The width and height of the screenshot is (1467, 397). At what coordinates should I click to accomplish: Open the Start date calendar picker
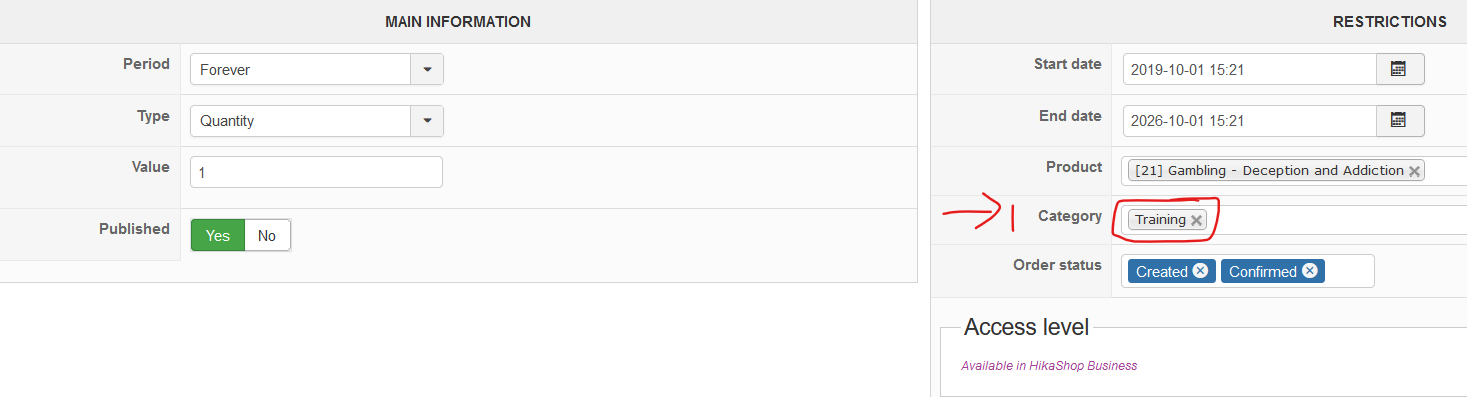click(x=1400, y=69)
